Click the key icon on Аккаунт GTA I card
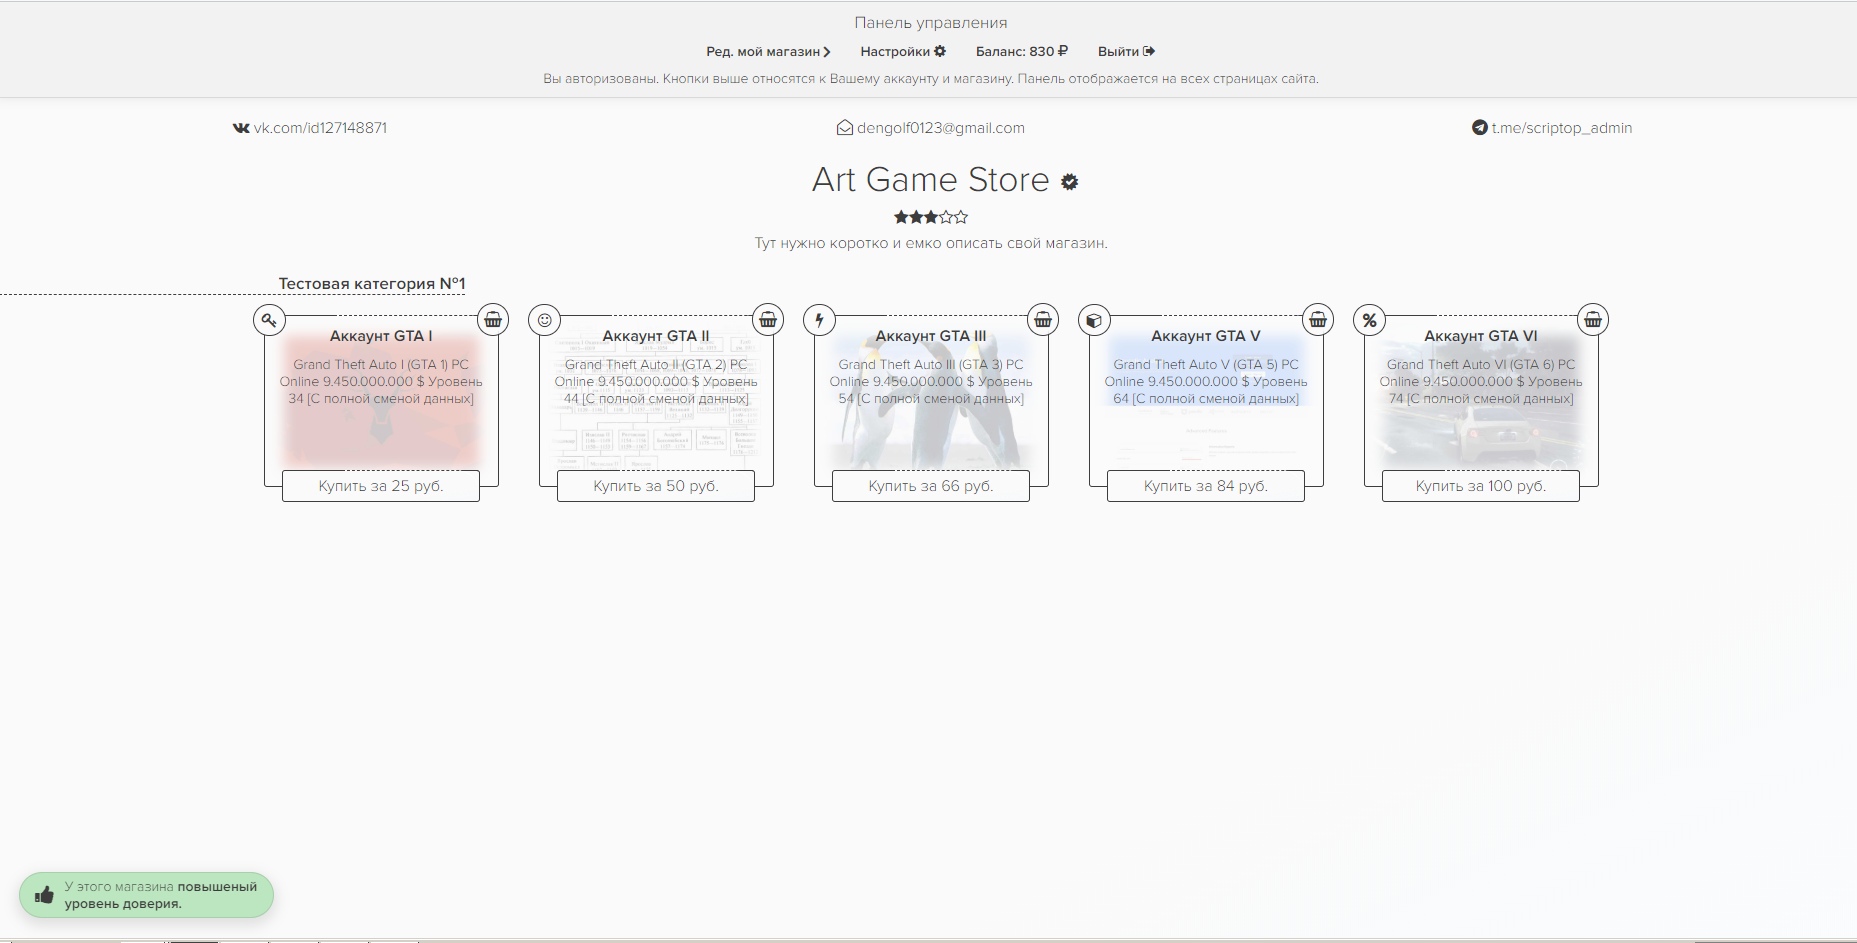The image size is (1857, 943). (x=269, y=320)
